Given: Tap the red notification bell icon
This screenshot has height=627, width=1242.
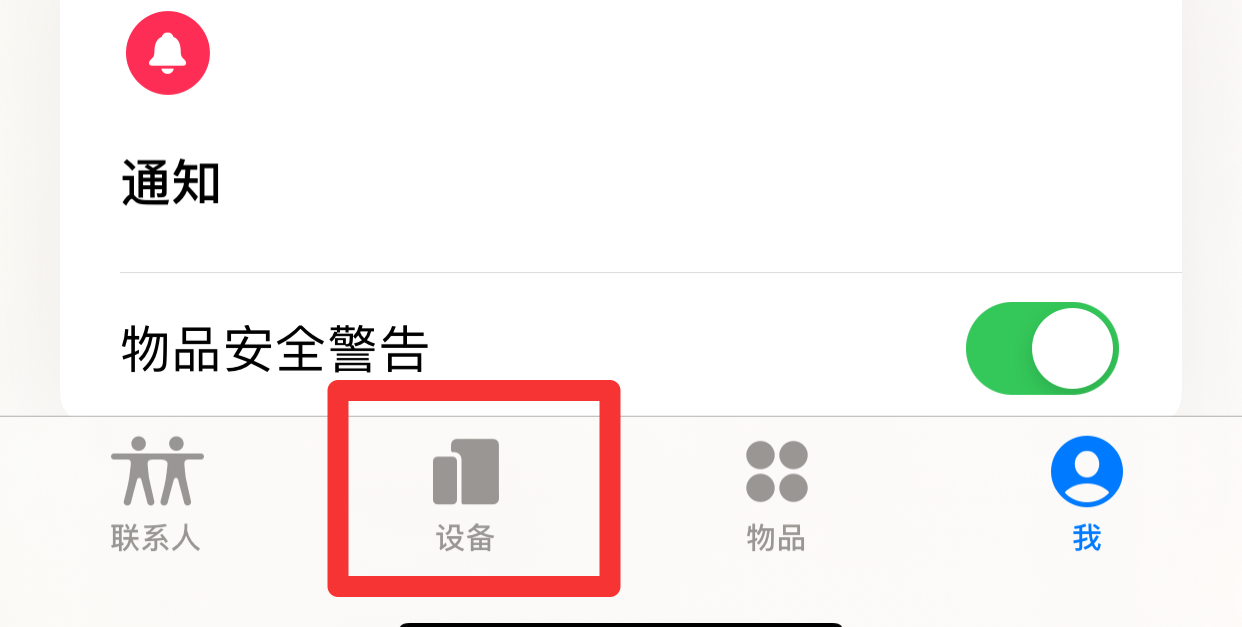Looking at the screenshot, I should tap(168, 53).
